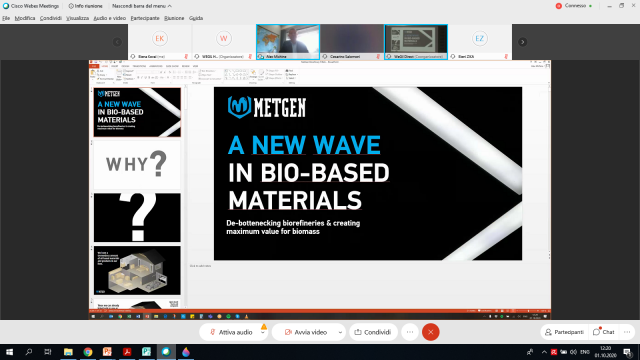Open Windows Start menu
The image size is (640, 360).
9,352
